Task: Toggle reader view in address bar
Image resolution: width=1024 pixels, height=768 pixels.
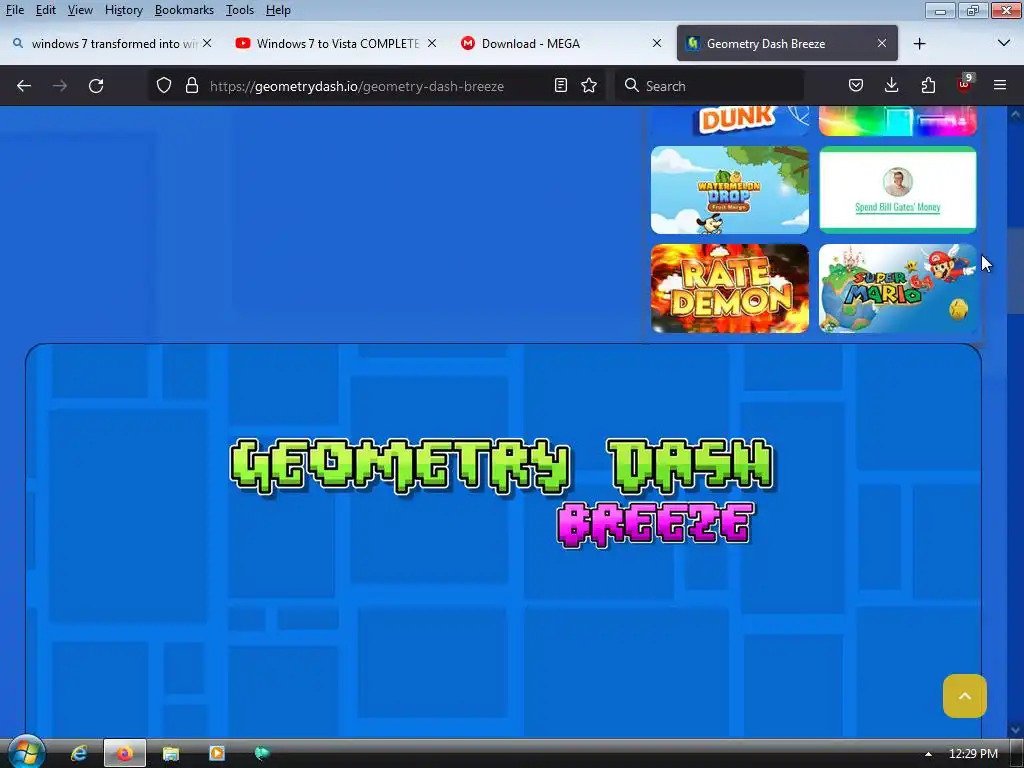Action: (560, 86)
